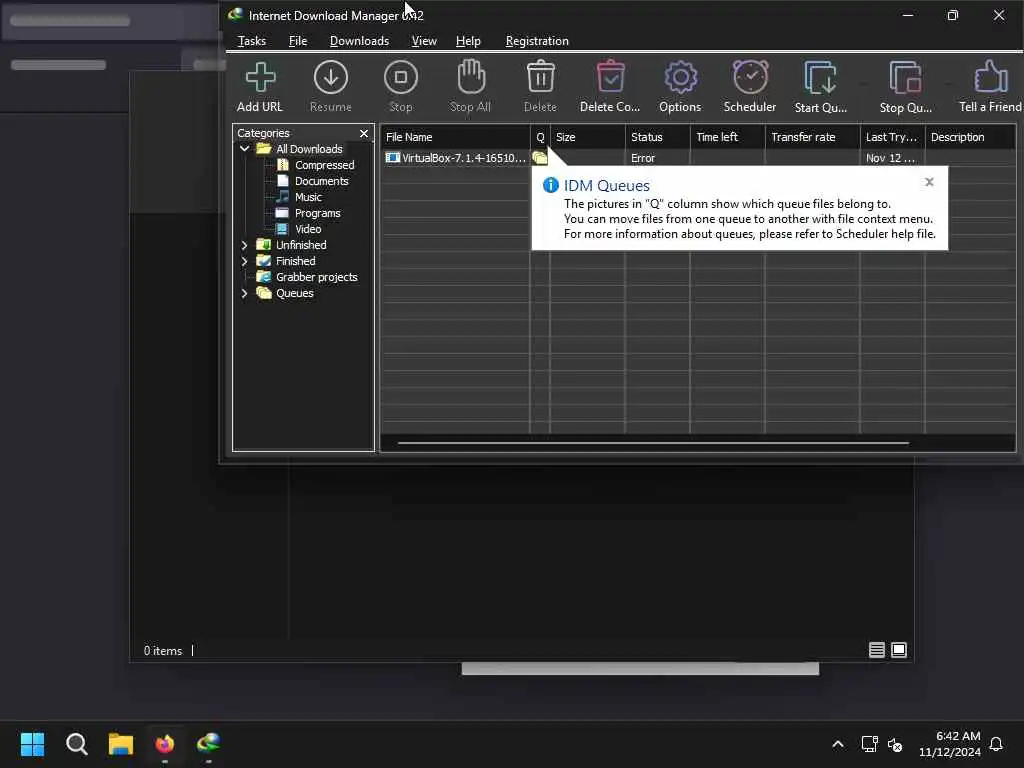Click the IDM taskbar icon
This screenshot has width=1024, height=768.
pos(208,744)
